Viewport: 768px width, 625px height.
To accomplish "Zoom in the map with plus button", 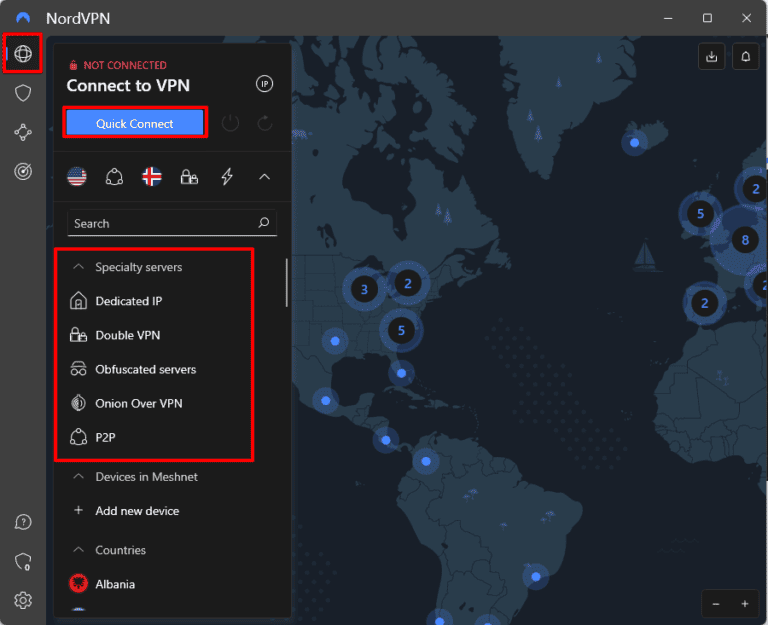I will 744,604.
